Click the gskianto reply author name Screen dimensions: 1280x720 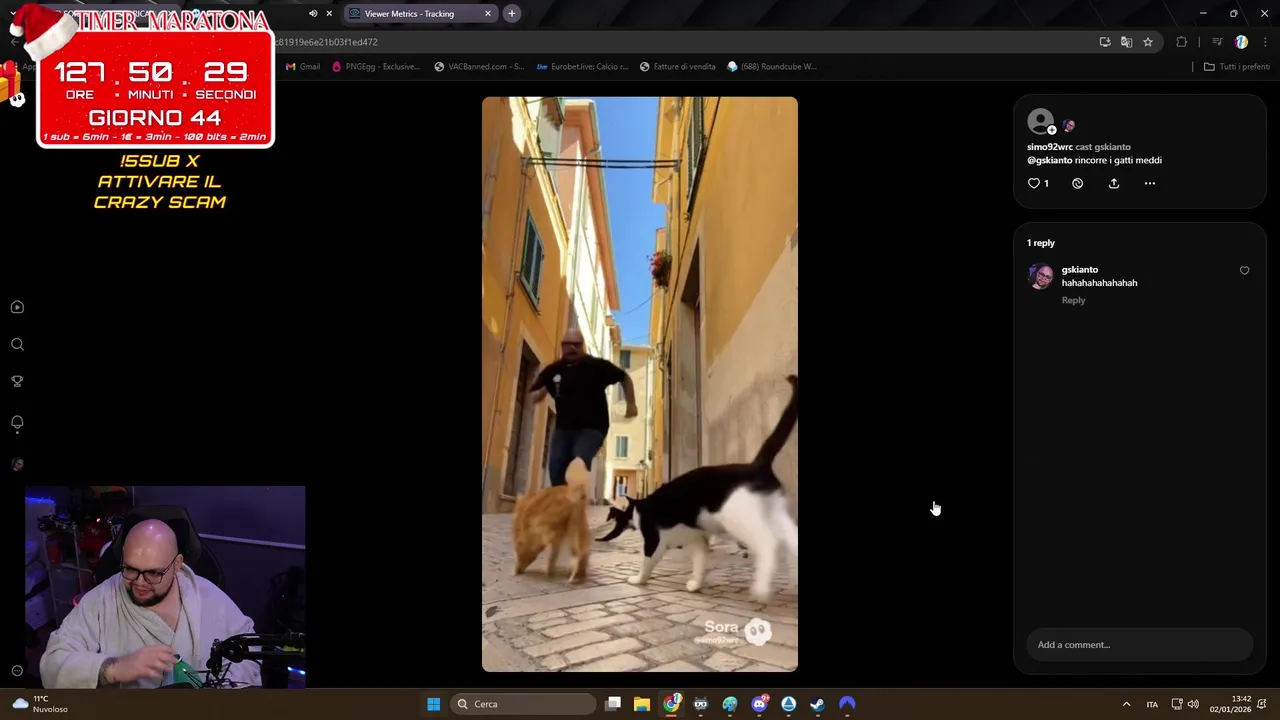tap(1080, 270)
